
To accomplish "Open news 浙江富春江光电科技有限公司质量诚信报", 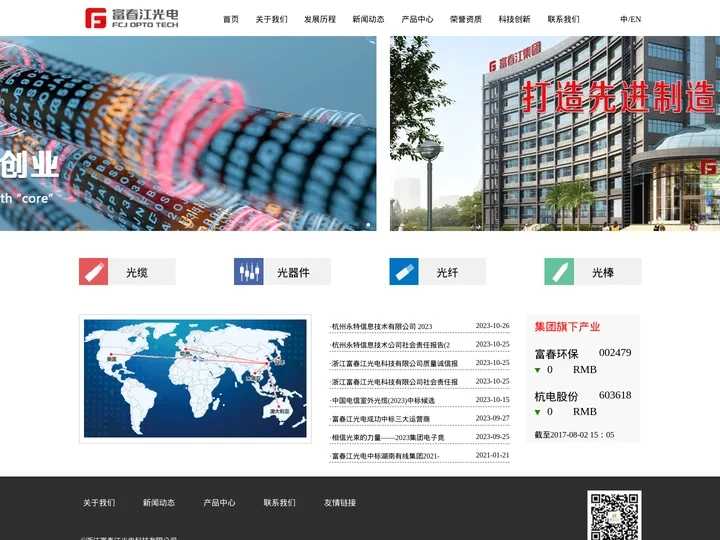I will click(x=394, y=363).
